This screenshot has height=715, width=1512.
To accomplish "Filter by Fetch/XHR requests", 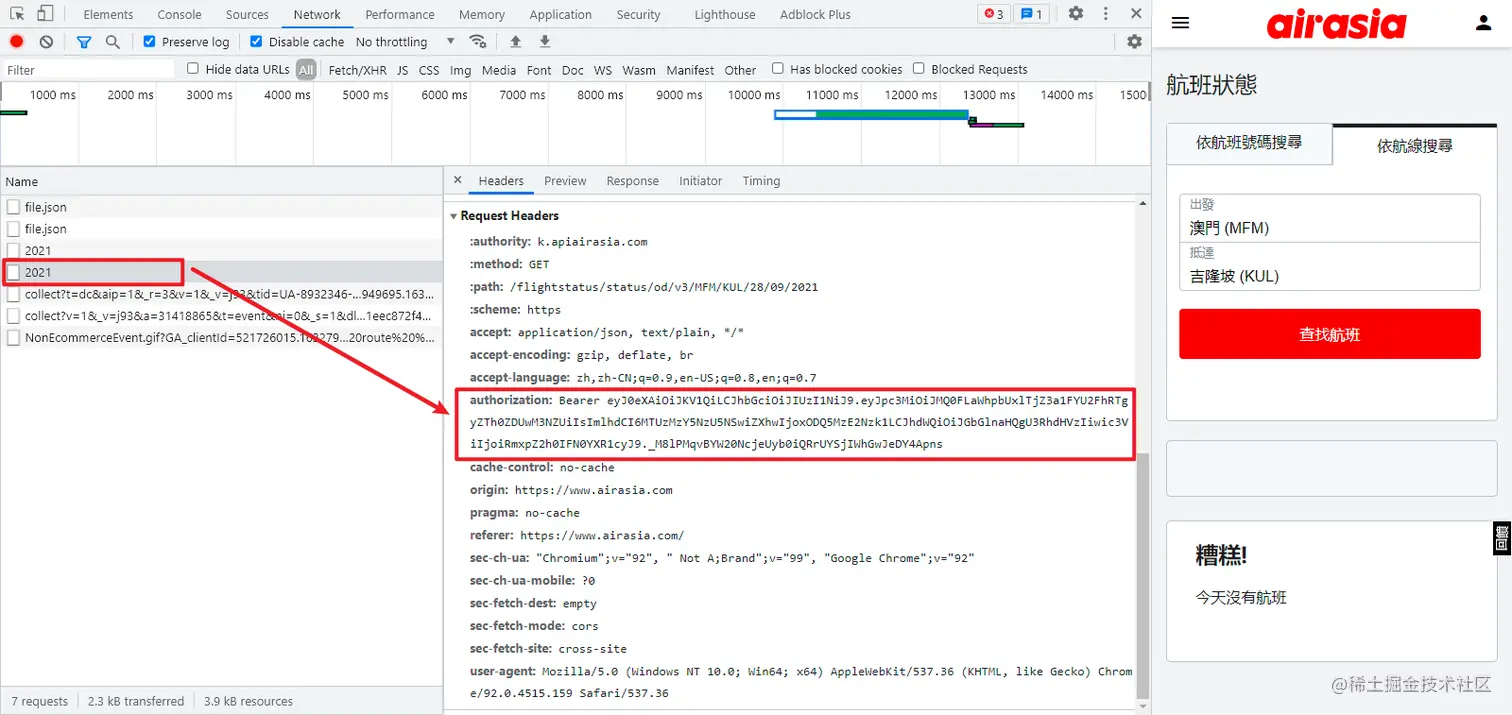I will click(x=357, y=70).
